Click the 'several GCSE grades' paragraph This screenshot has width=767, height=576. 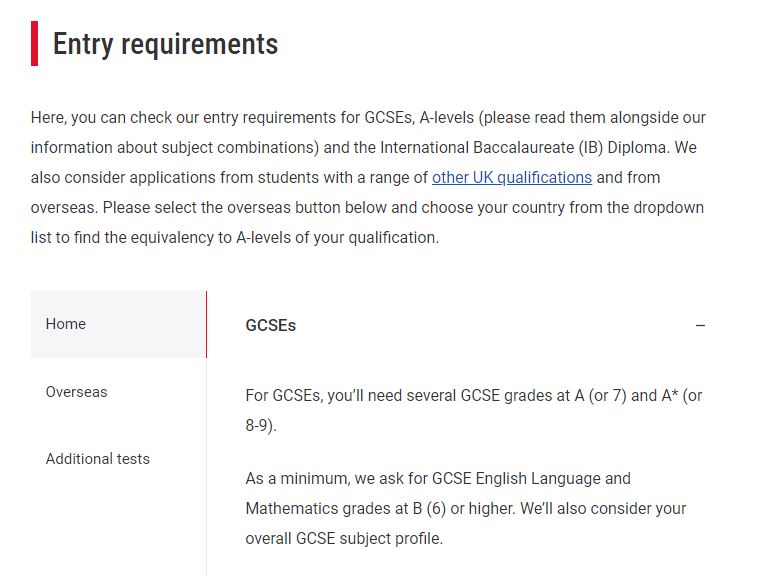point(473,410)
